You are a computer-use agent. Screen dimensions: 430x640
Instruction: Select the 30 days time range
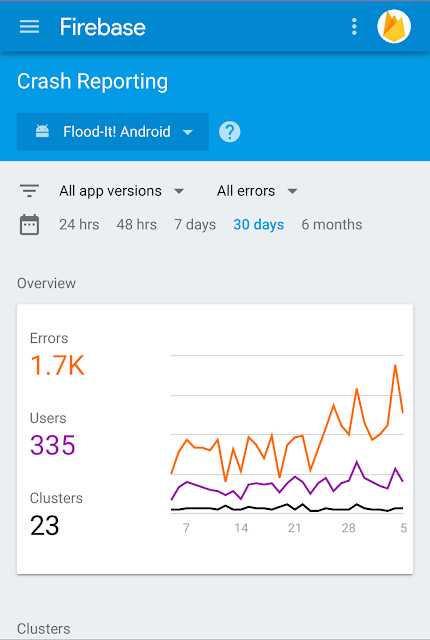(x=259, y=224)
